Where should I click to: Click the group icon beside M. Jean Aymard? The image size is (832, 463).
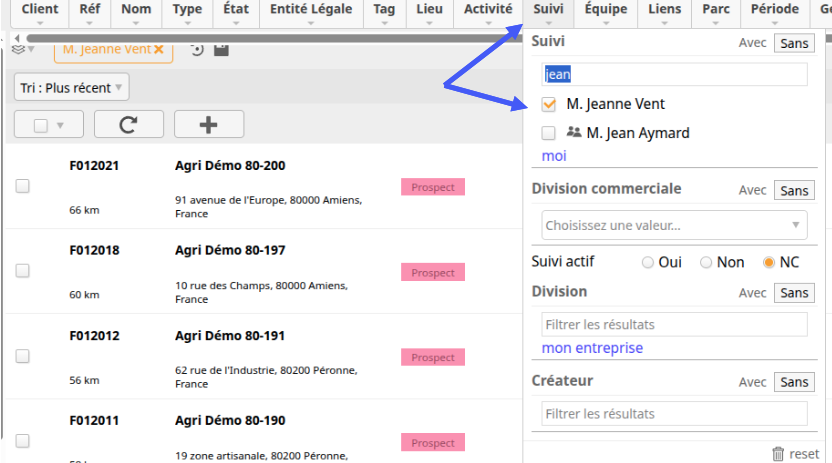[x=574, y=132]
